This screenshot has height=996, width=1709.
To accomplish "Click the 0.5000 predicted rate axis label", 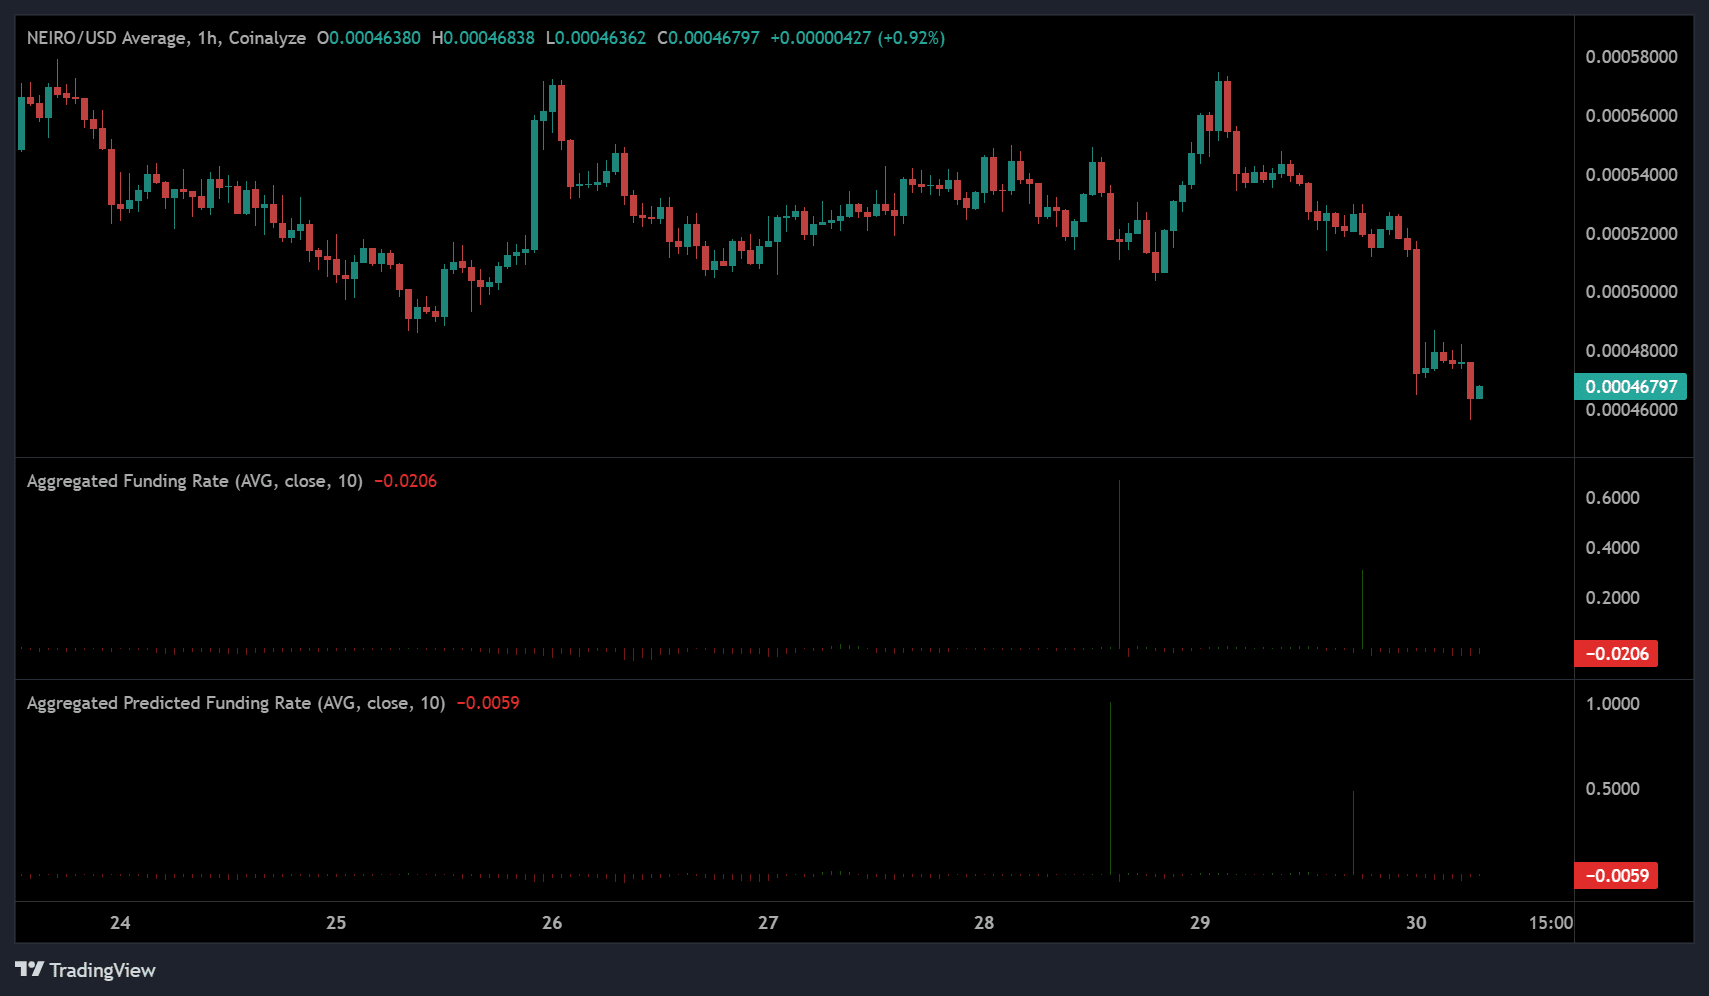I will point(1612,789).
